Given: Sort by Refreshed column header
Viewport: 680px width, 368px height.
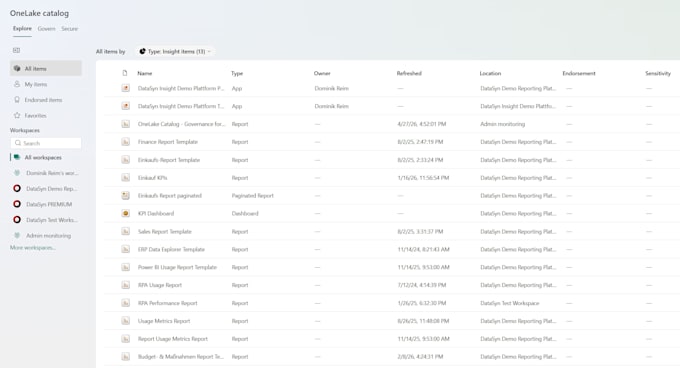Looking at the screenshot, I should 409,73.
